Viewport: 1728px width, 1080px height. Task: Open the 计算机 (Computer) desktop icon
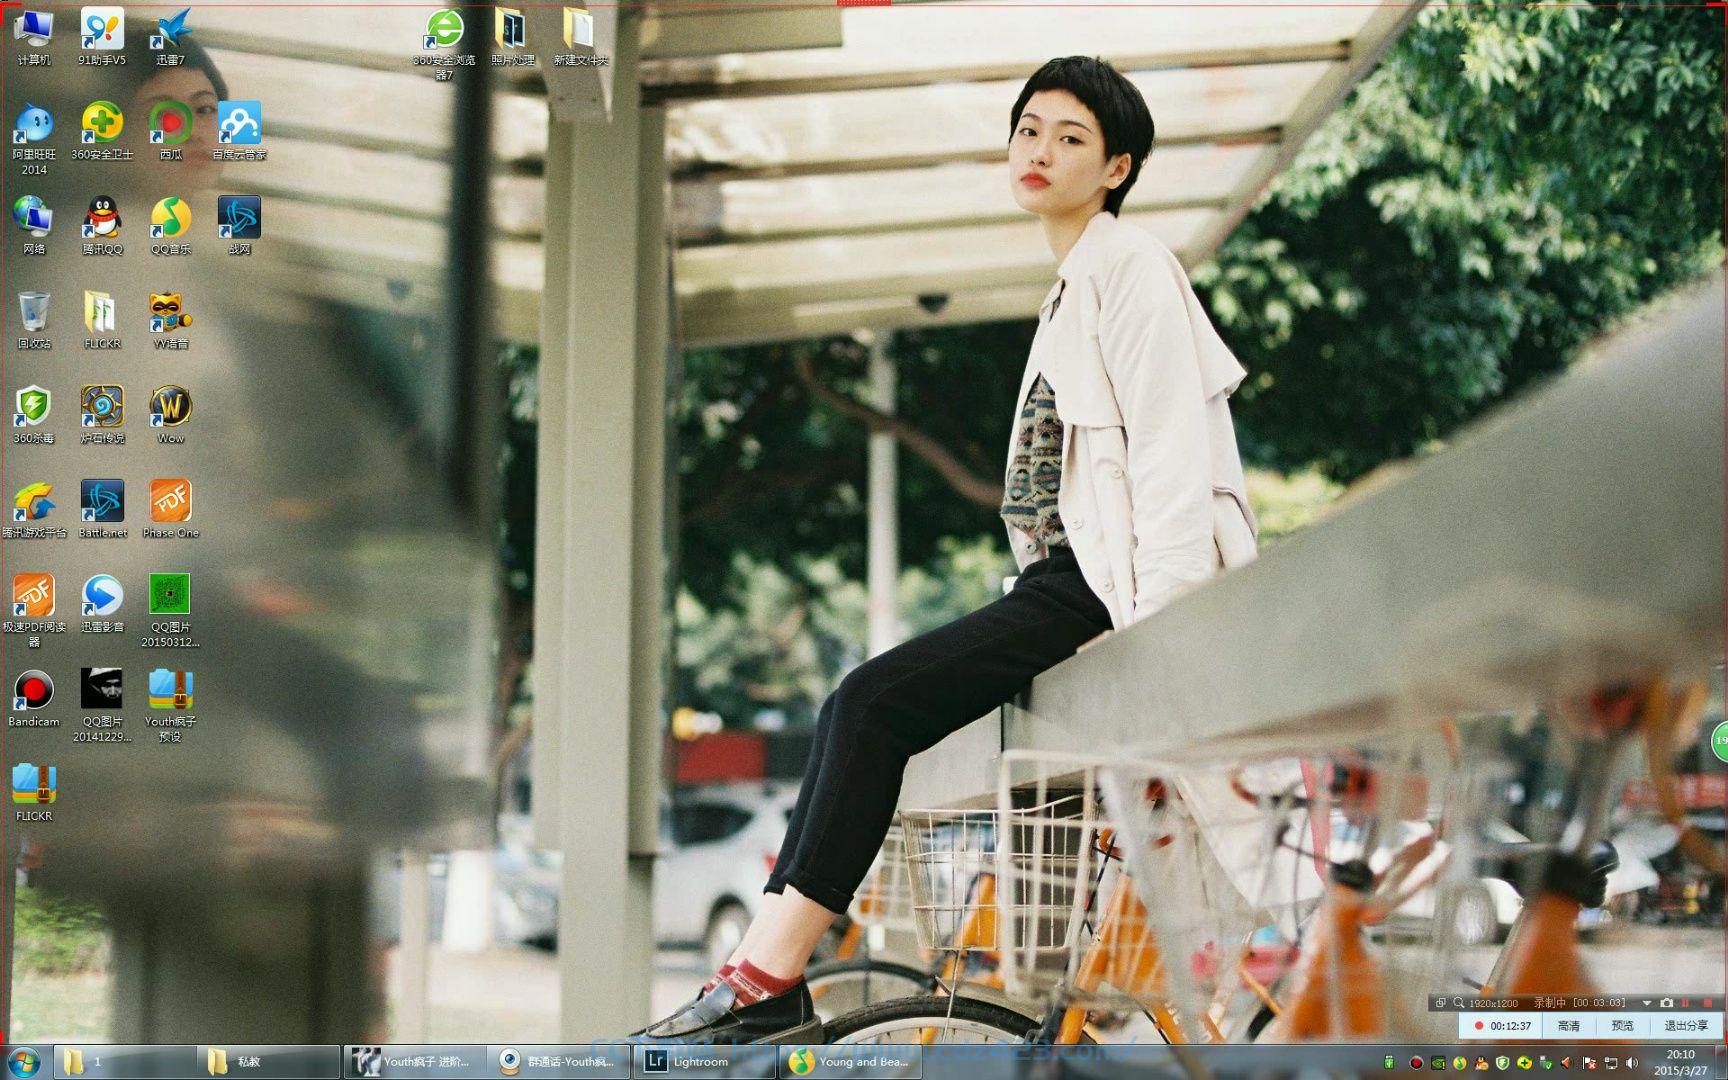(x=33, y=37)
